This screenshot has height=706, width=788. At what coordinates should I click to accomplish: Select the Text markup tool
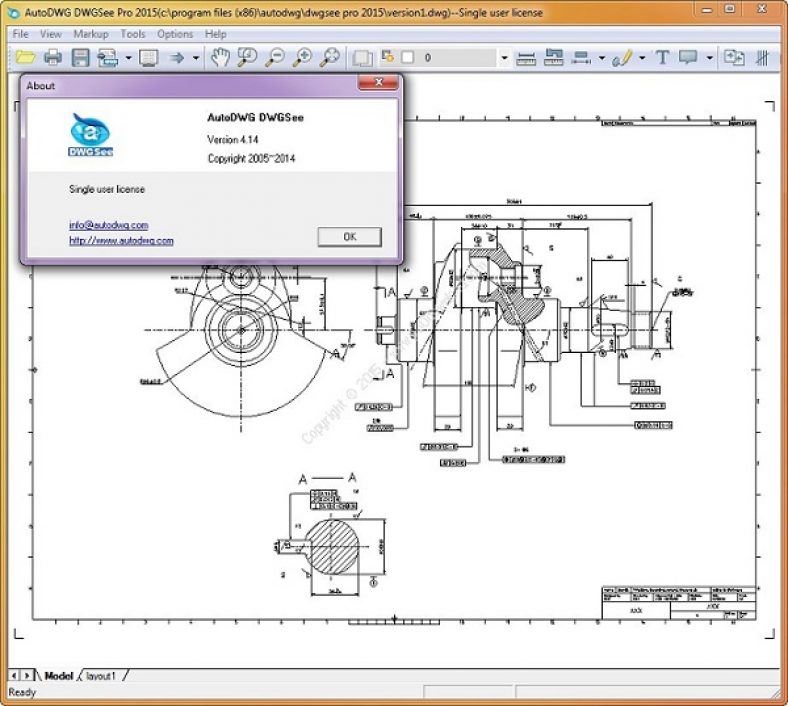click(x=662, y=57)
